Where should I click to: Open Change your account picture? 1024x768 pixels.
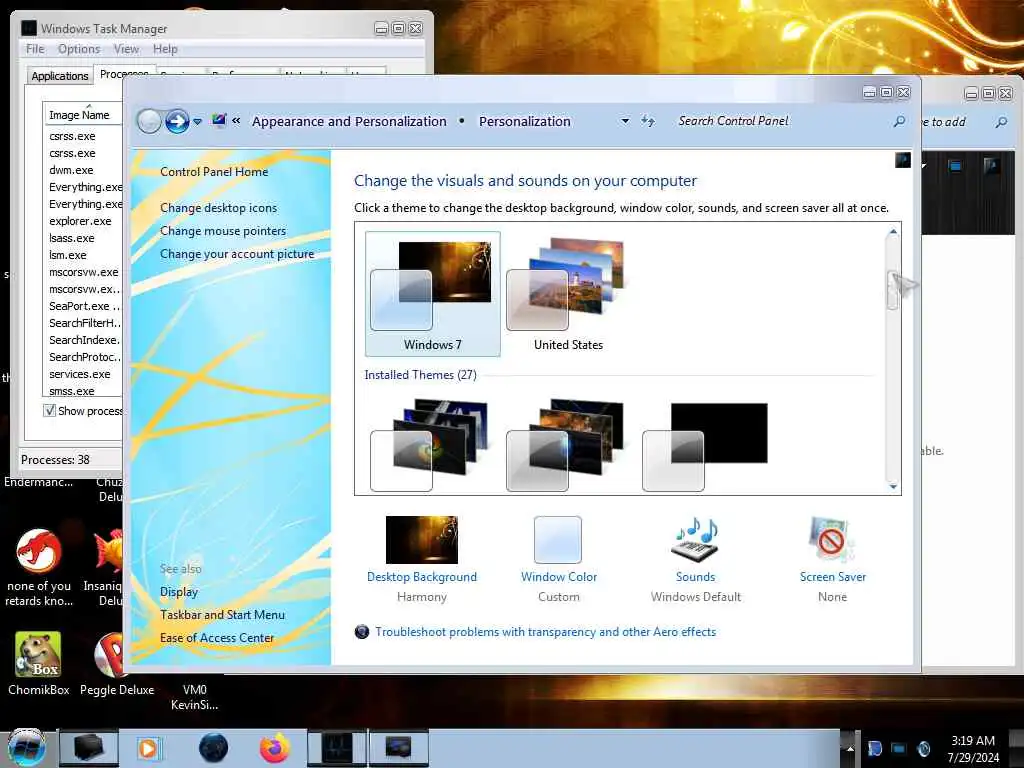pos(237,254)
